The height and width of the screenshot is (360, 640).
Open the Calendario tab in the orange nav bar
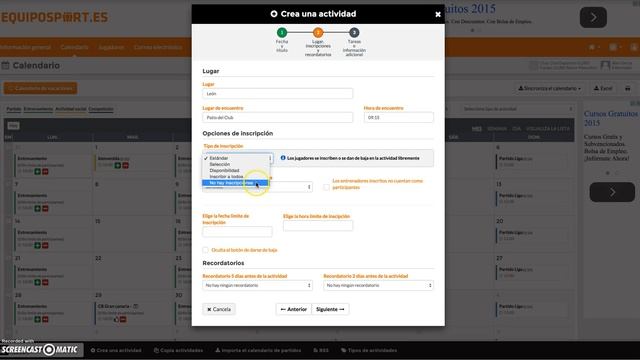(x=74, y=47)
